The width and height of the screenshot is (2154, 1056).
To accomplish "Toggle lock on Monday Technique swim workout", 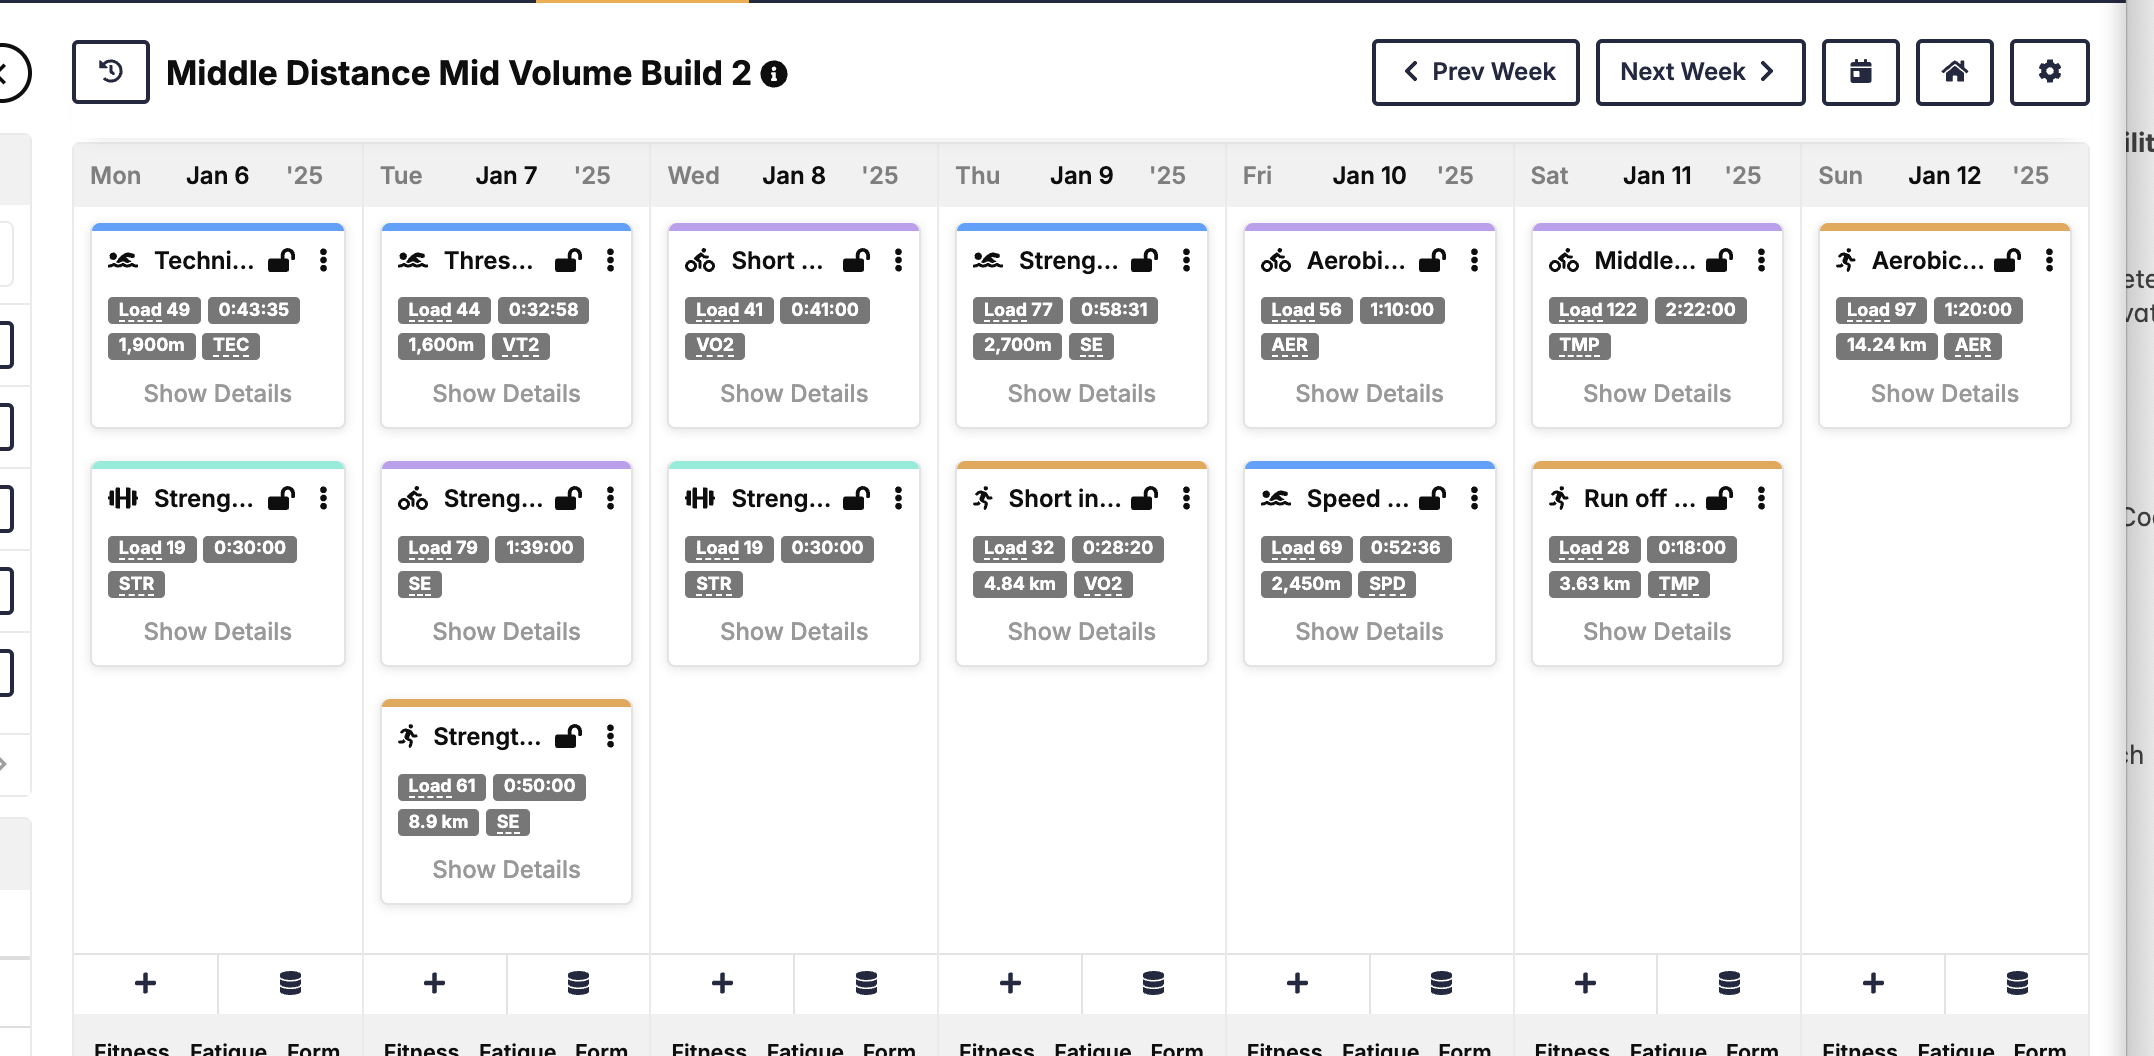I will (x=282, y=260).
